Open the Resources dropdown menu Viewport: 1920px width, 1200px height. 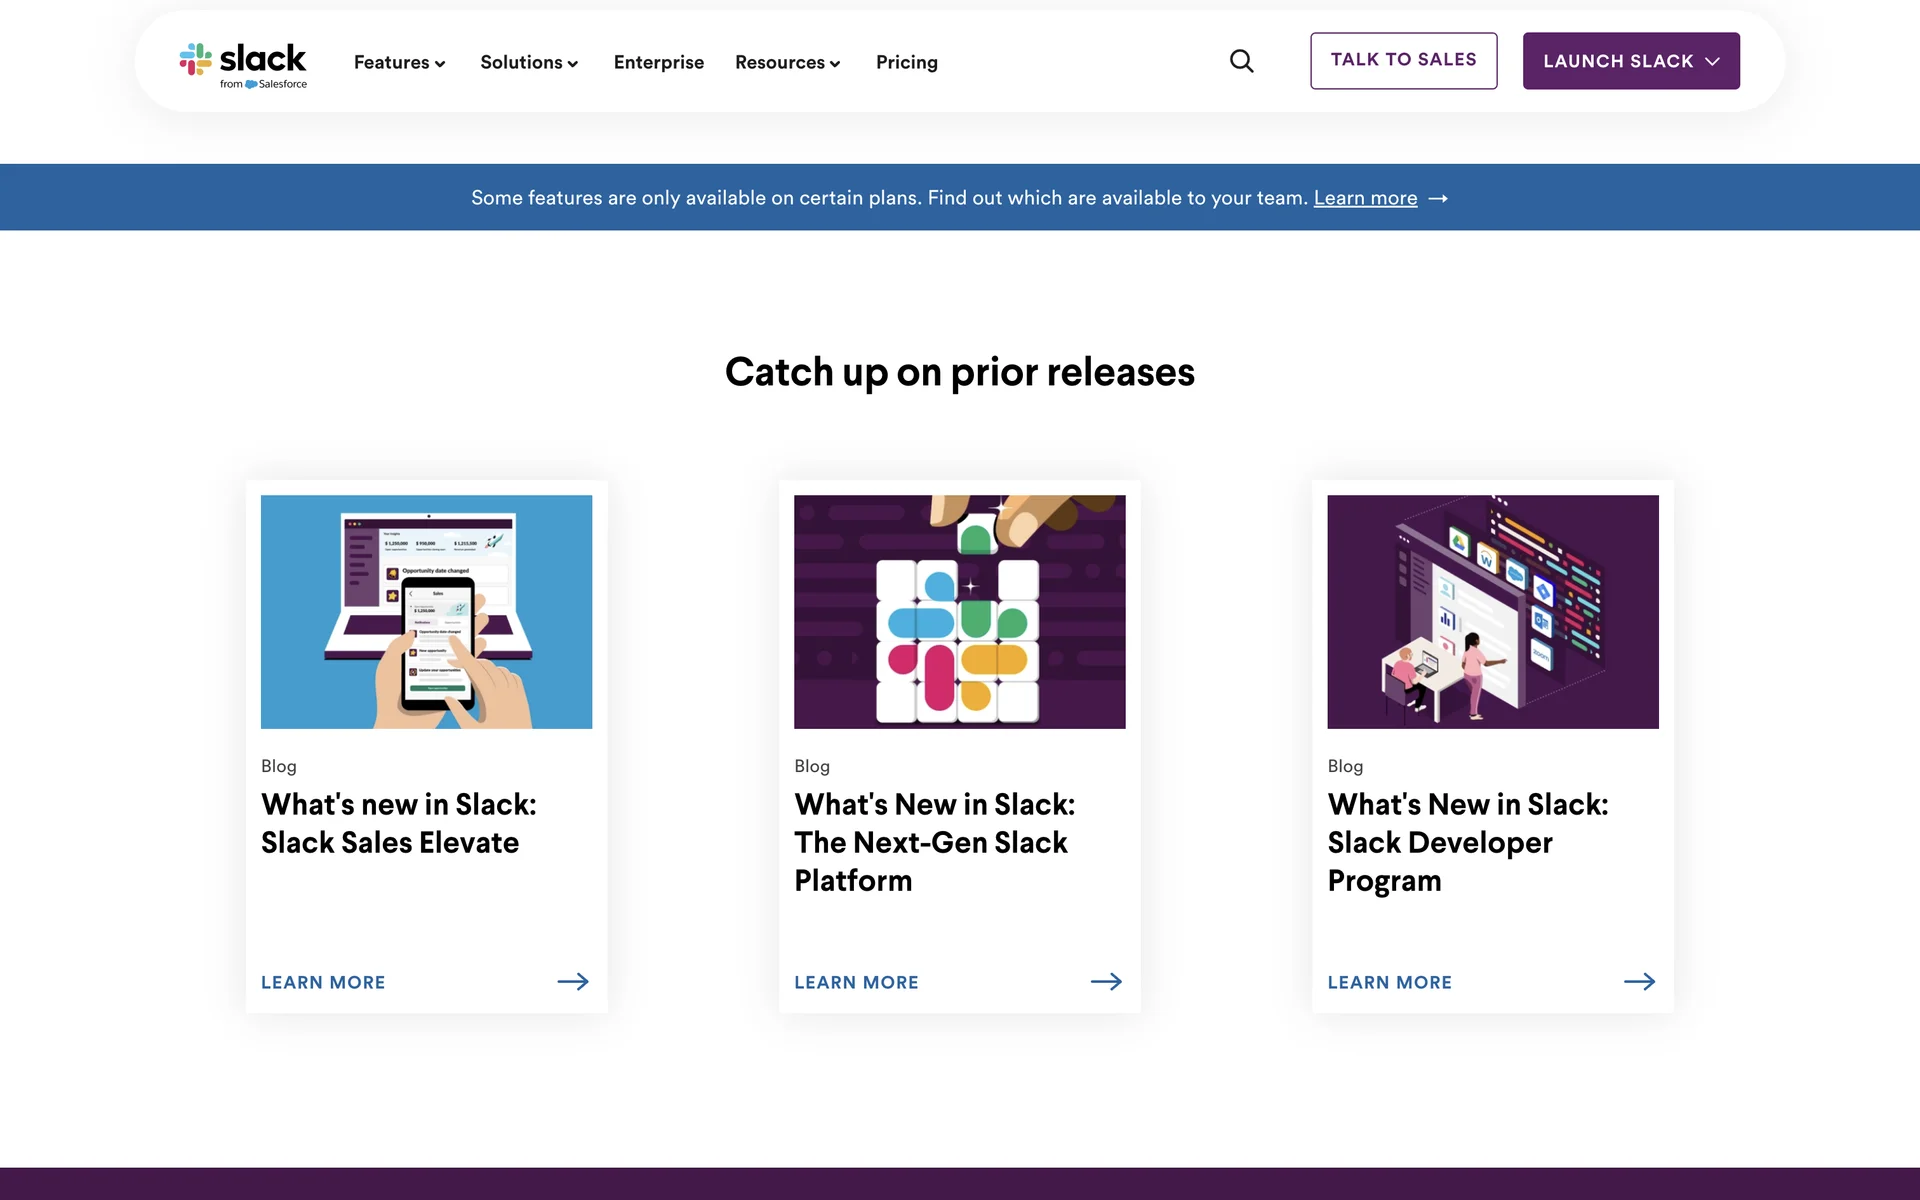787,62
